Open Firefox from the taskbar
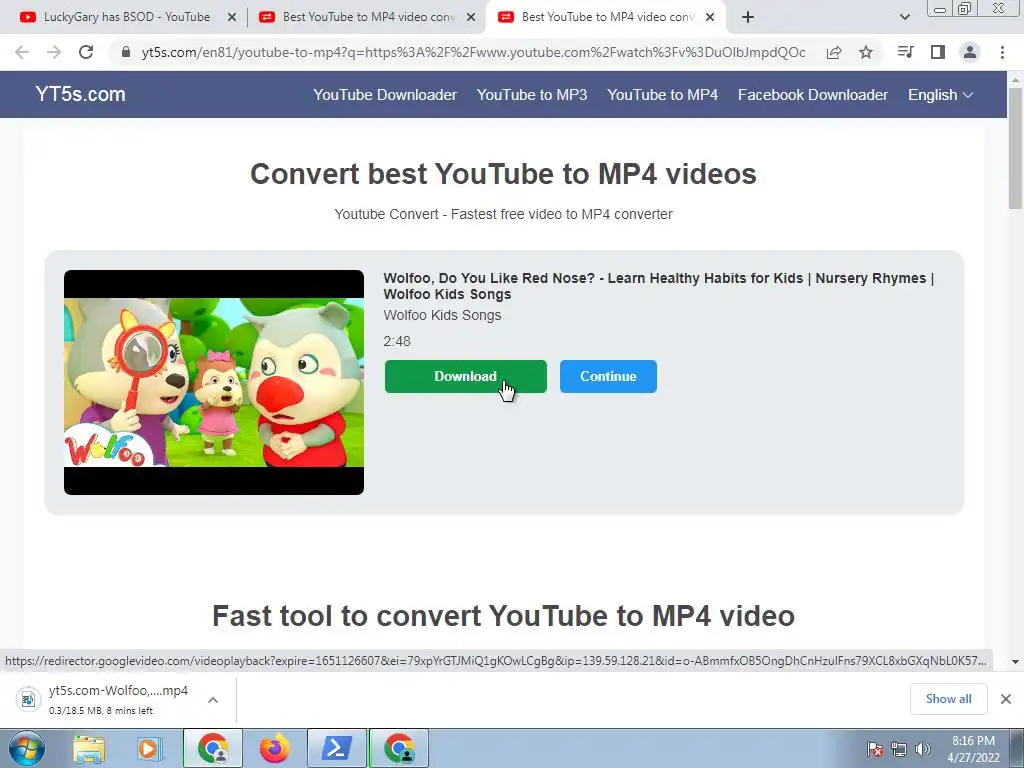The image size is (1024, 768). pos(274,748)
